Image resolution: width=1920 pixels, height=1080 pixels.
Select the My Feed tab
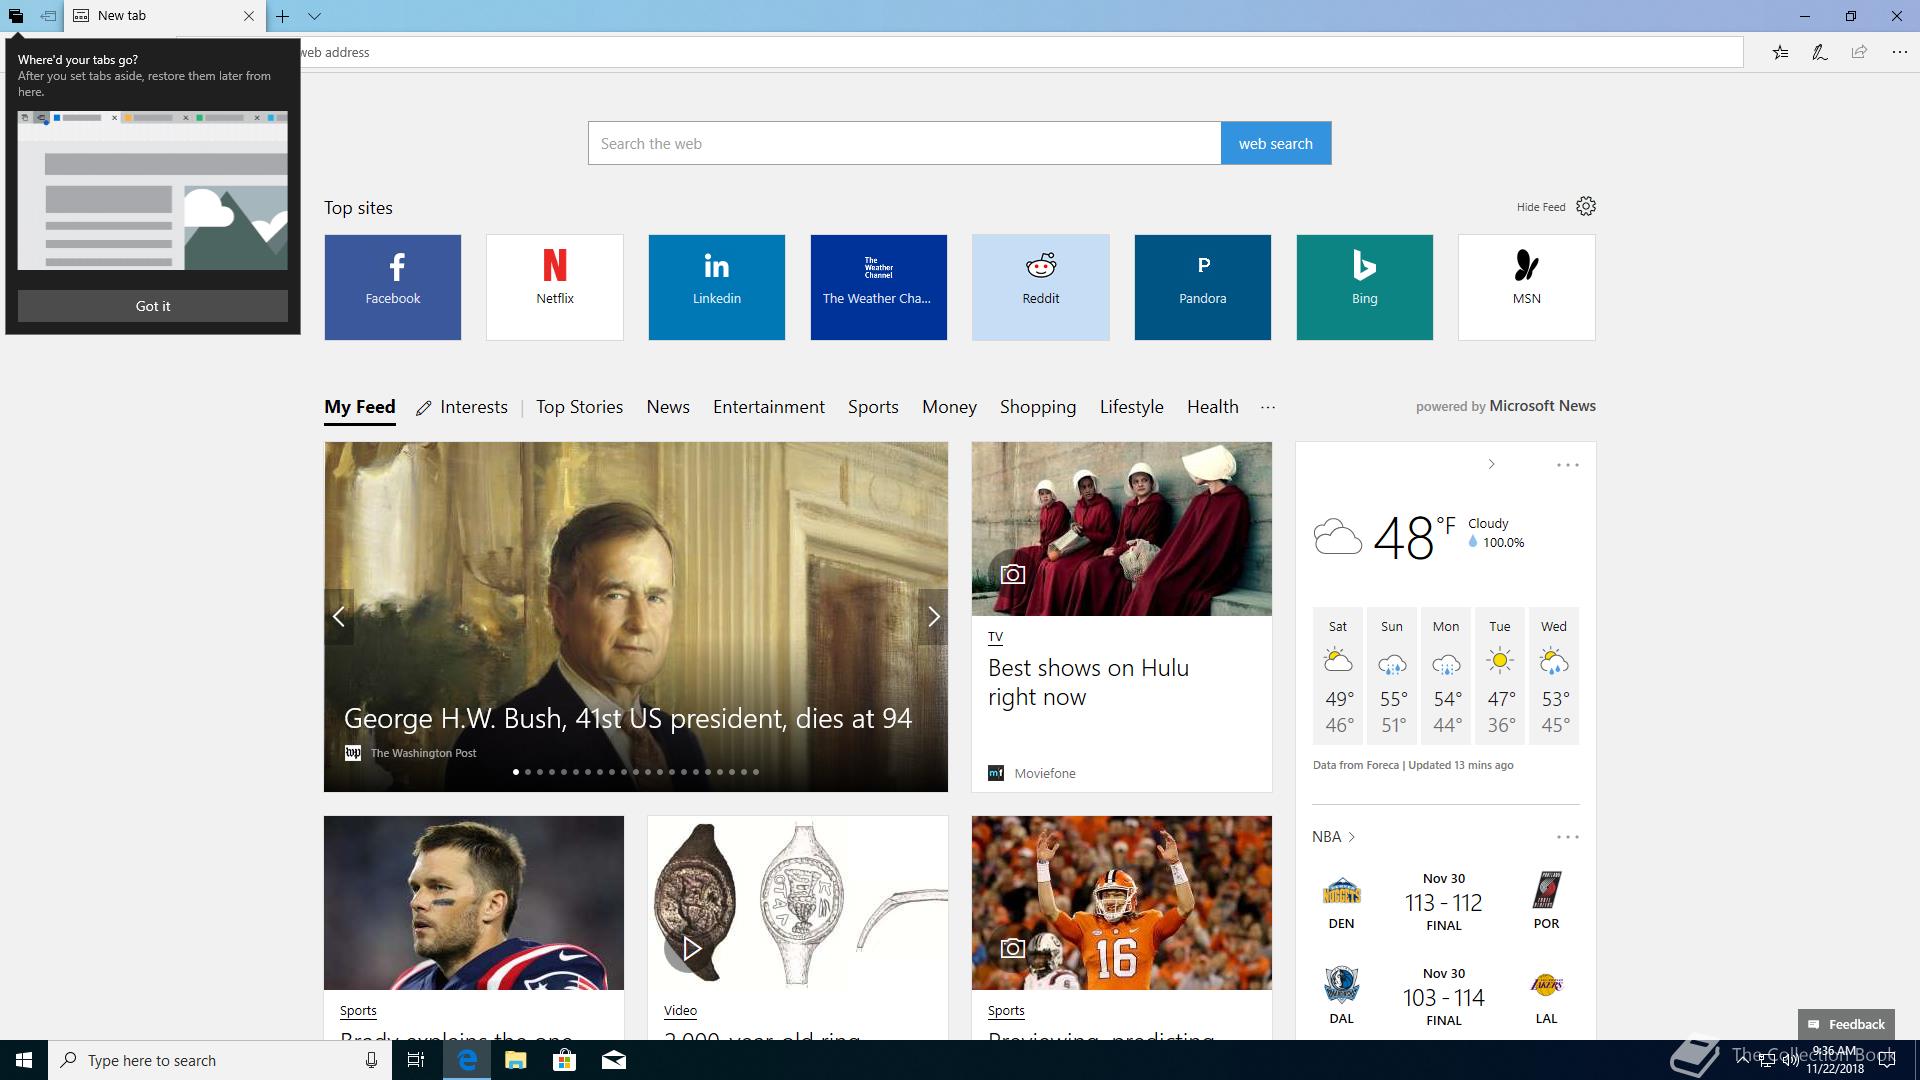tap(360, 407)
